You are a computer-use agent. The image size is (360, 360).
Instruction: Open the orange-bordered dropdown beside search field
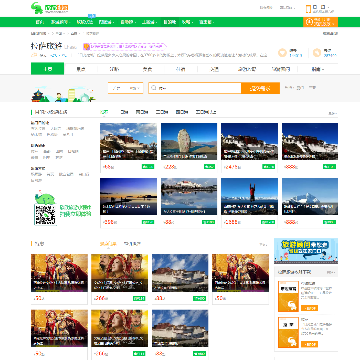click(x=125, y=88)
